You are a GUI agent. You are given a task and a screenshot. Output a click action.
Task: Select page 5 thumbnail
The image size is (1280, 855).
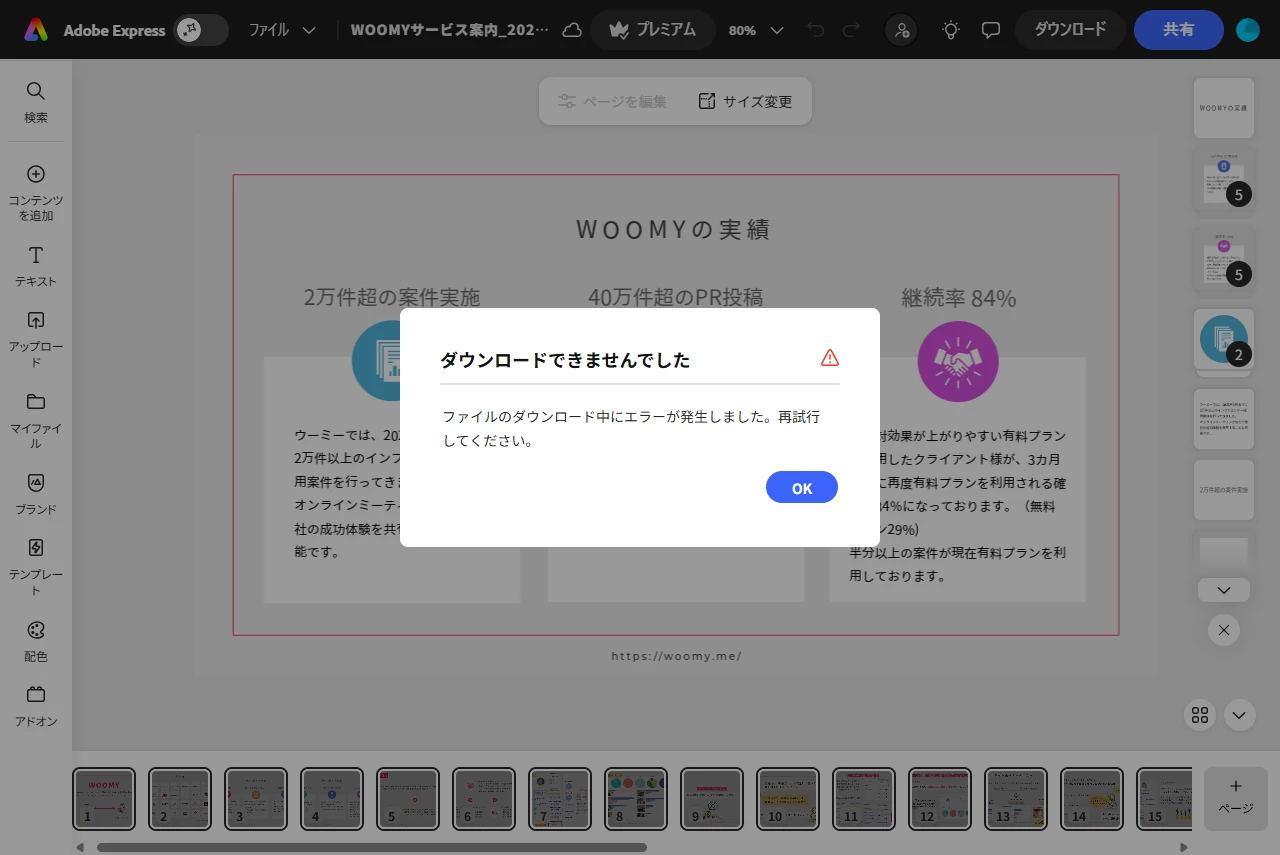408,799
